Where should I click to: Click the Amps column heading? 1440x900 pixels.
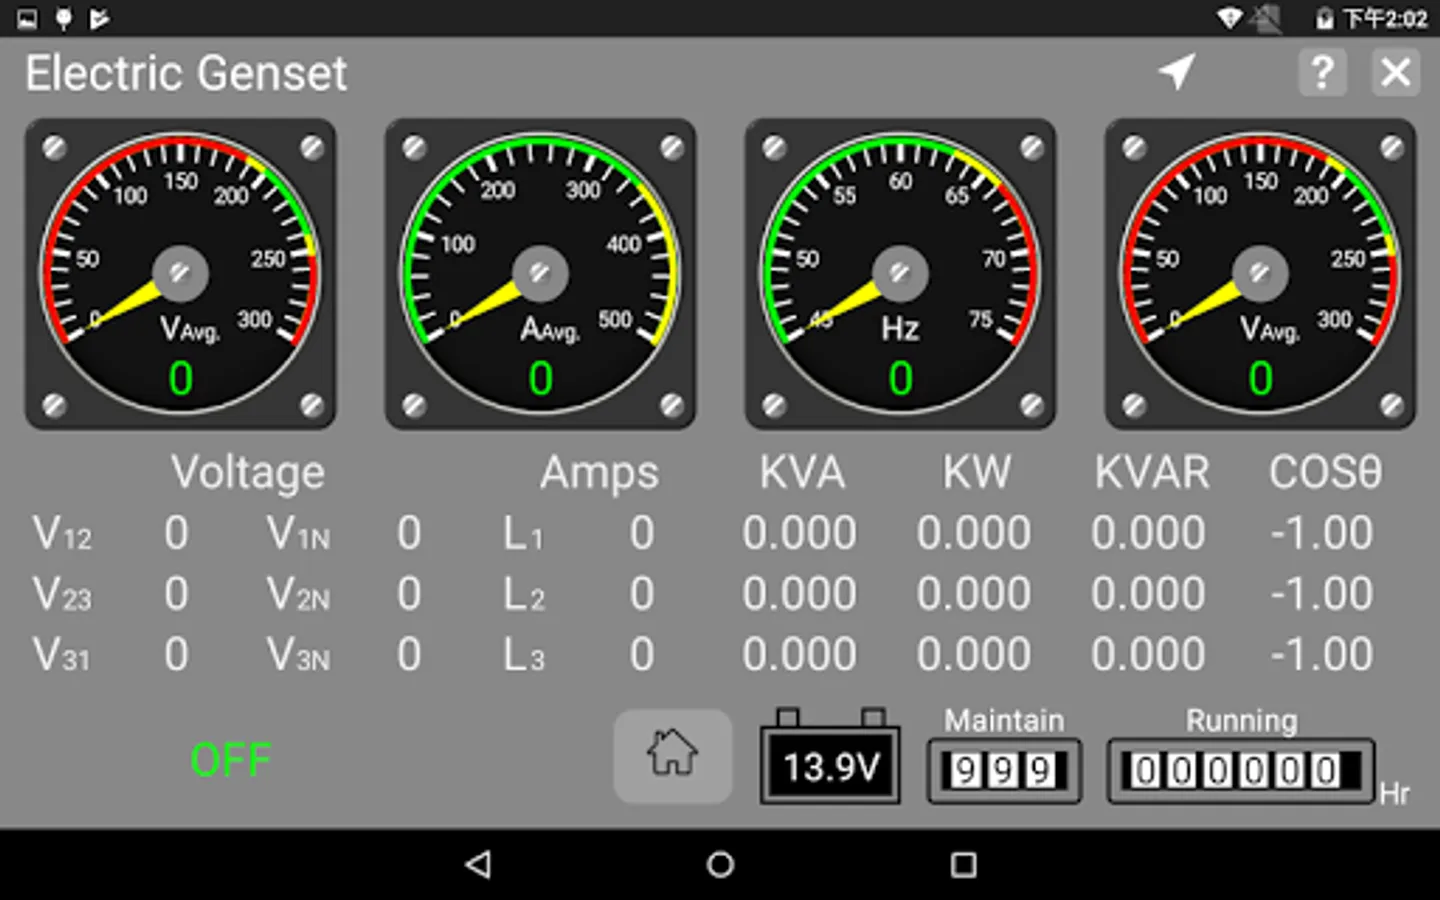pyautogui.click(x=599, y=473)
